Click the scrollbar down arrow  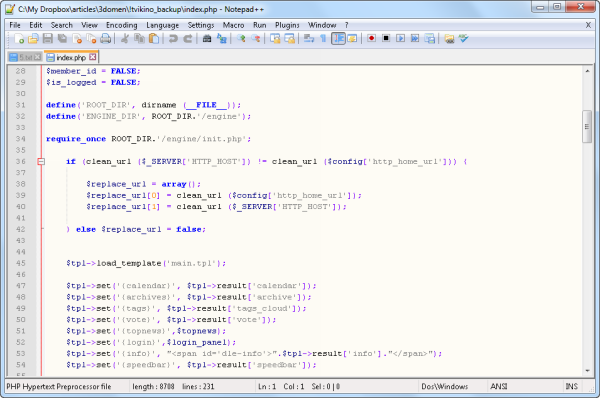pos(587,370)
